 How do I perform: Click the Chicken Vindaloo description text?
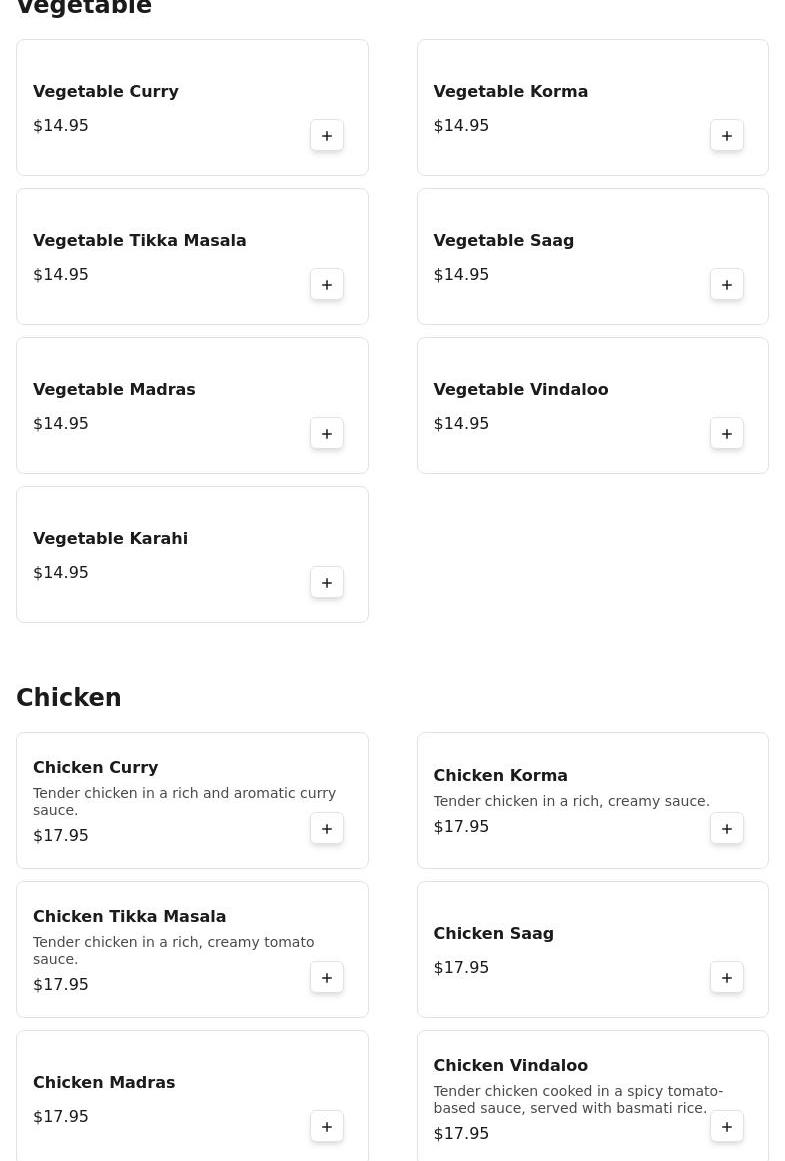click(578, 1100)
